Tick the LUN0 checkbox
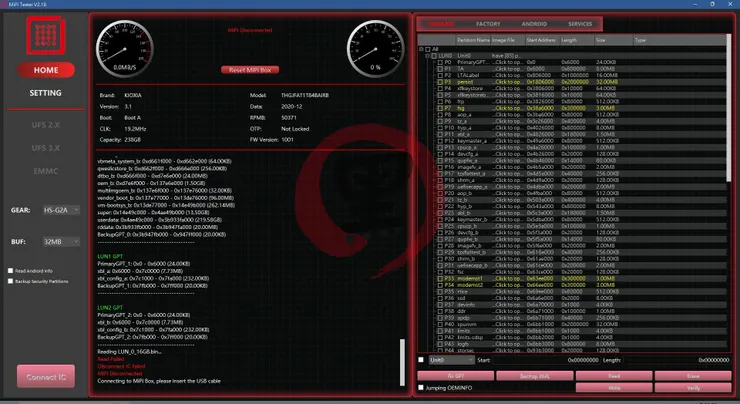Screen dimensions: 740x404 (x=434, y=56)
